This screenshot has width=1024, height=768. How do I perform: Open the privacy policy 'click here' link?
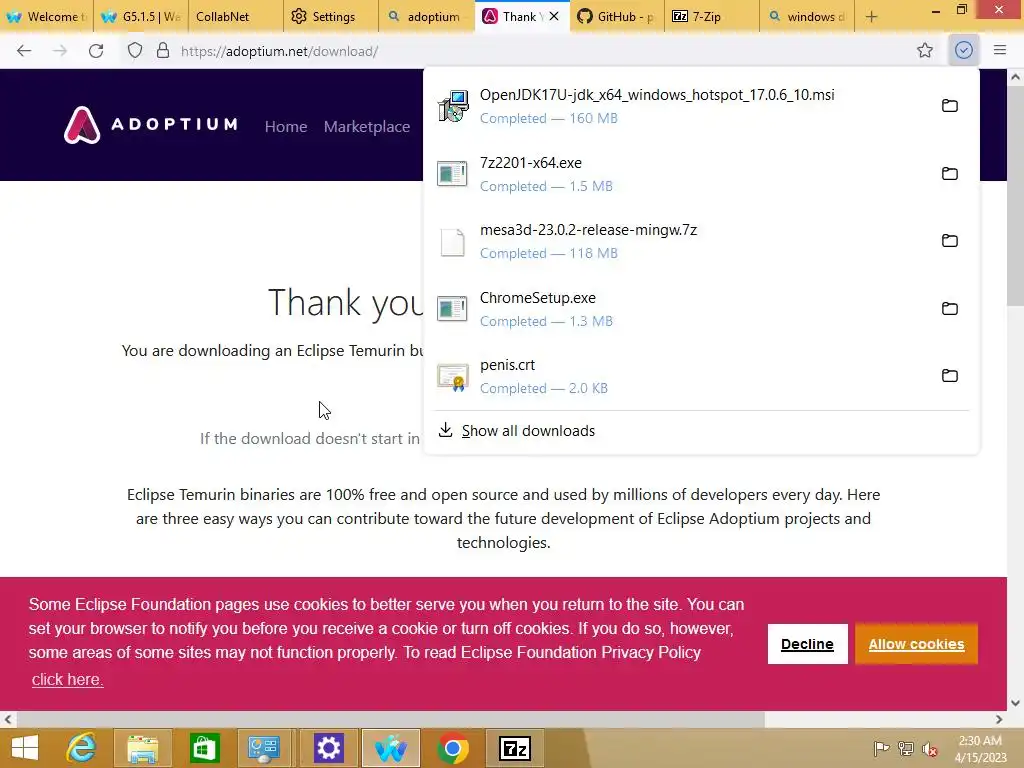coord(67,679)
